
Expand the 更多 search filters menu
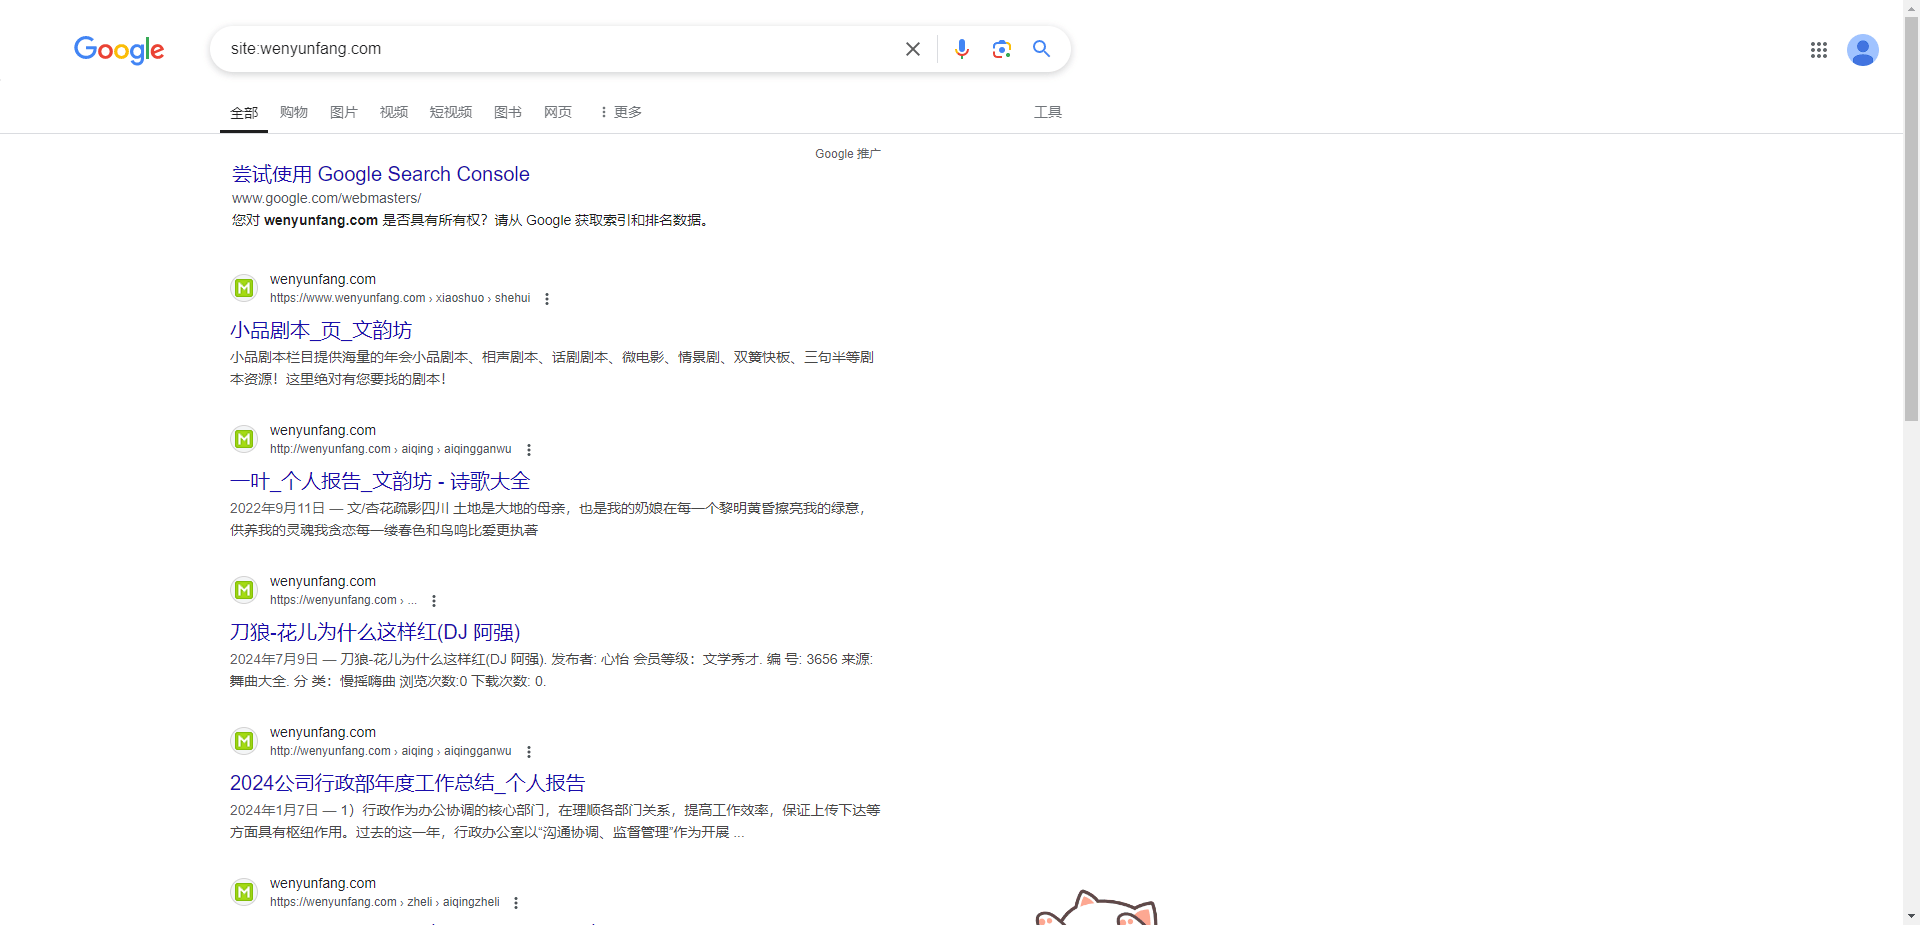click(x=620, y=112)
